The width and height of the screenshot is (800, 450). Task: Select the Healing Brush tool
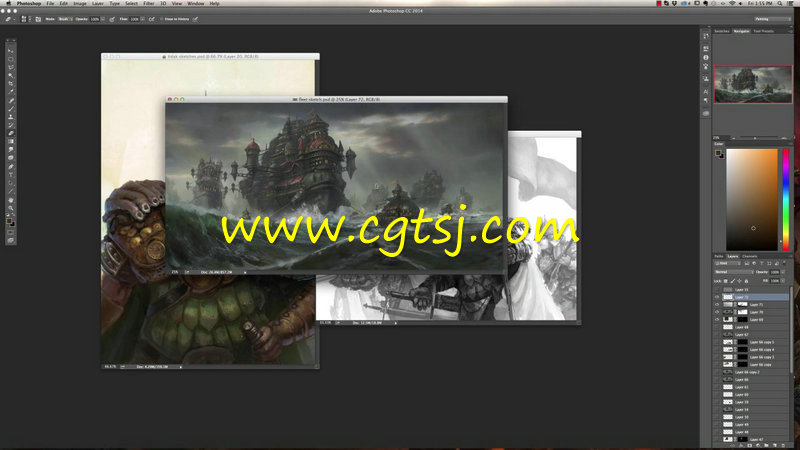click(x=11, y=101)
